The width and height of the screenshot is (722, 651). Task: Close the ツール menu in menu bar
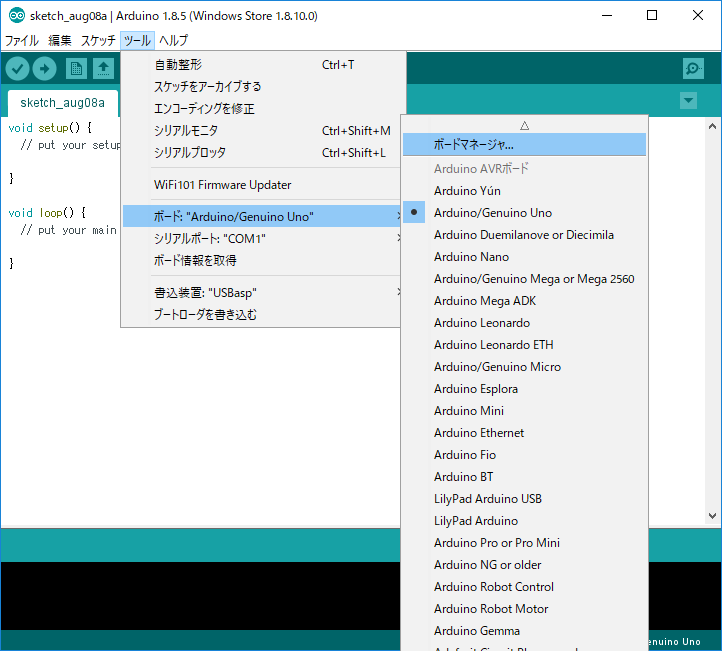tap(137, 41)
